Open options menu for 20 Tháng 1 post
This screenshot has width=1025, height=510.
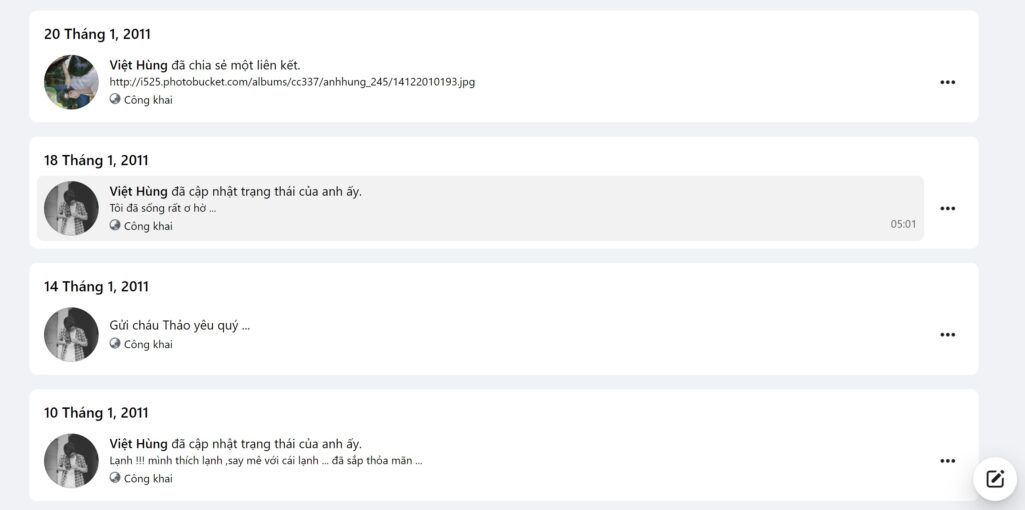[947, 82]
